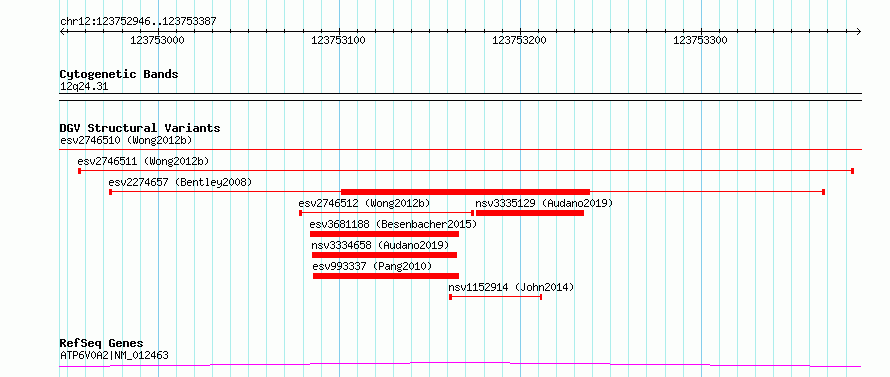Select the esv3681188 (Besenbacher2015) variant label
The height and width of the screenshot is (377, 890).
pyautogui.click(x=393, y=224)
